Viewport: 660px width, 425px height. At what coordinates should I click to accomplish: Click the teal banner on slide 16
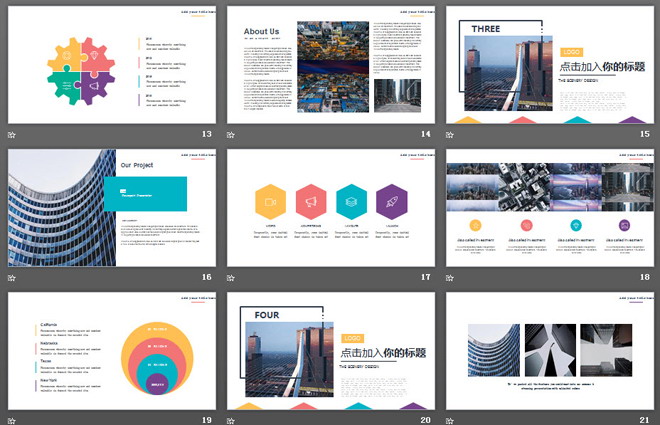pyautogui.click(x=145, y=194)
